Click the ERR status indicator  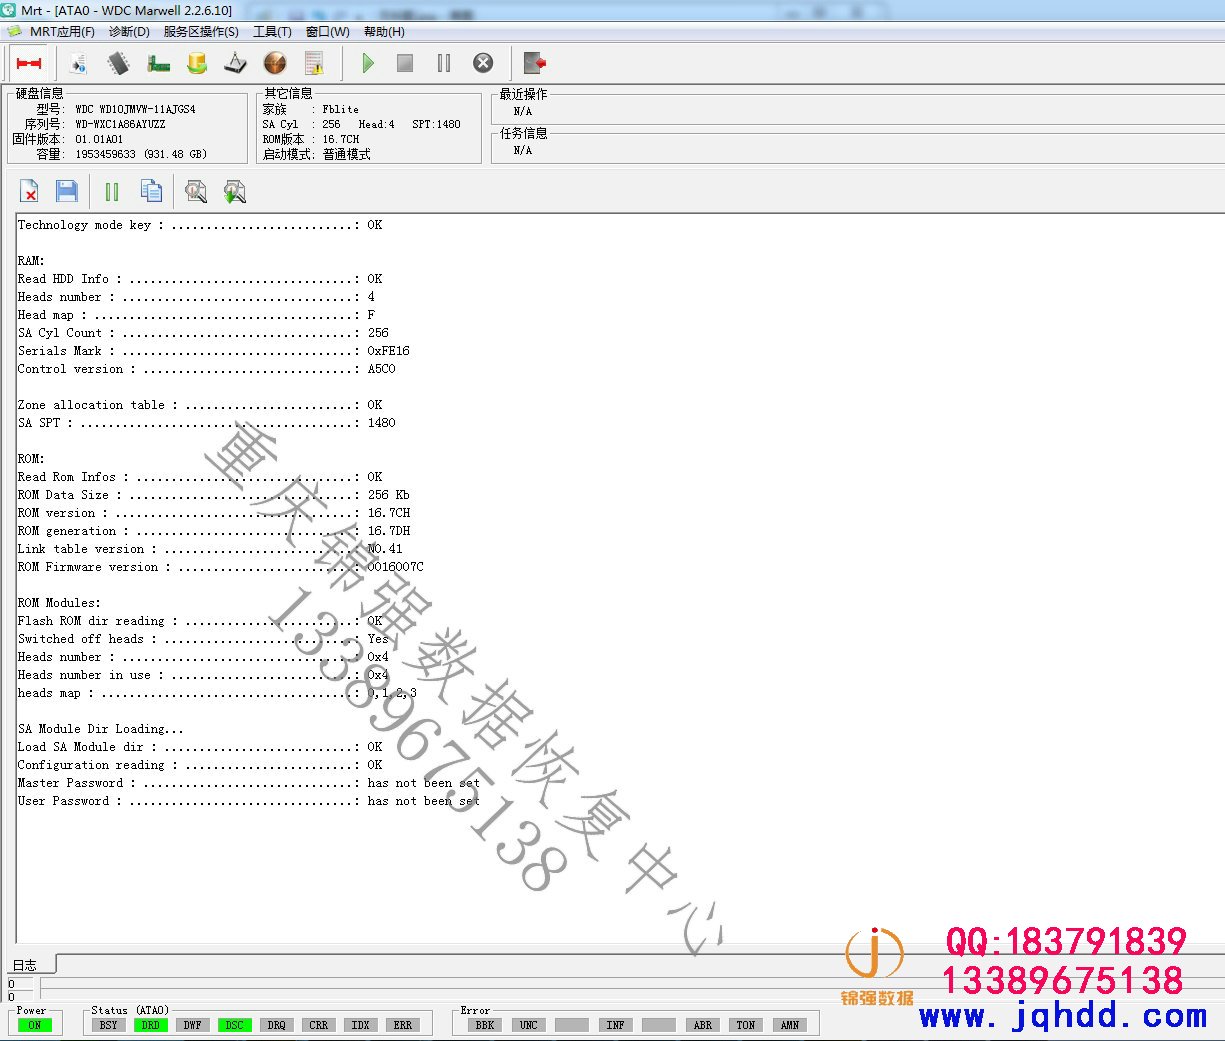(x=403, y=1025)
